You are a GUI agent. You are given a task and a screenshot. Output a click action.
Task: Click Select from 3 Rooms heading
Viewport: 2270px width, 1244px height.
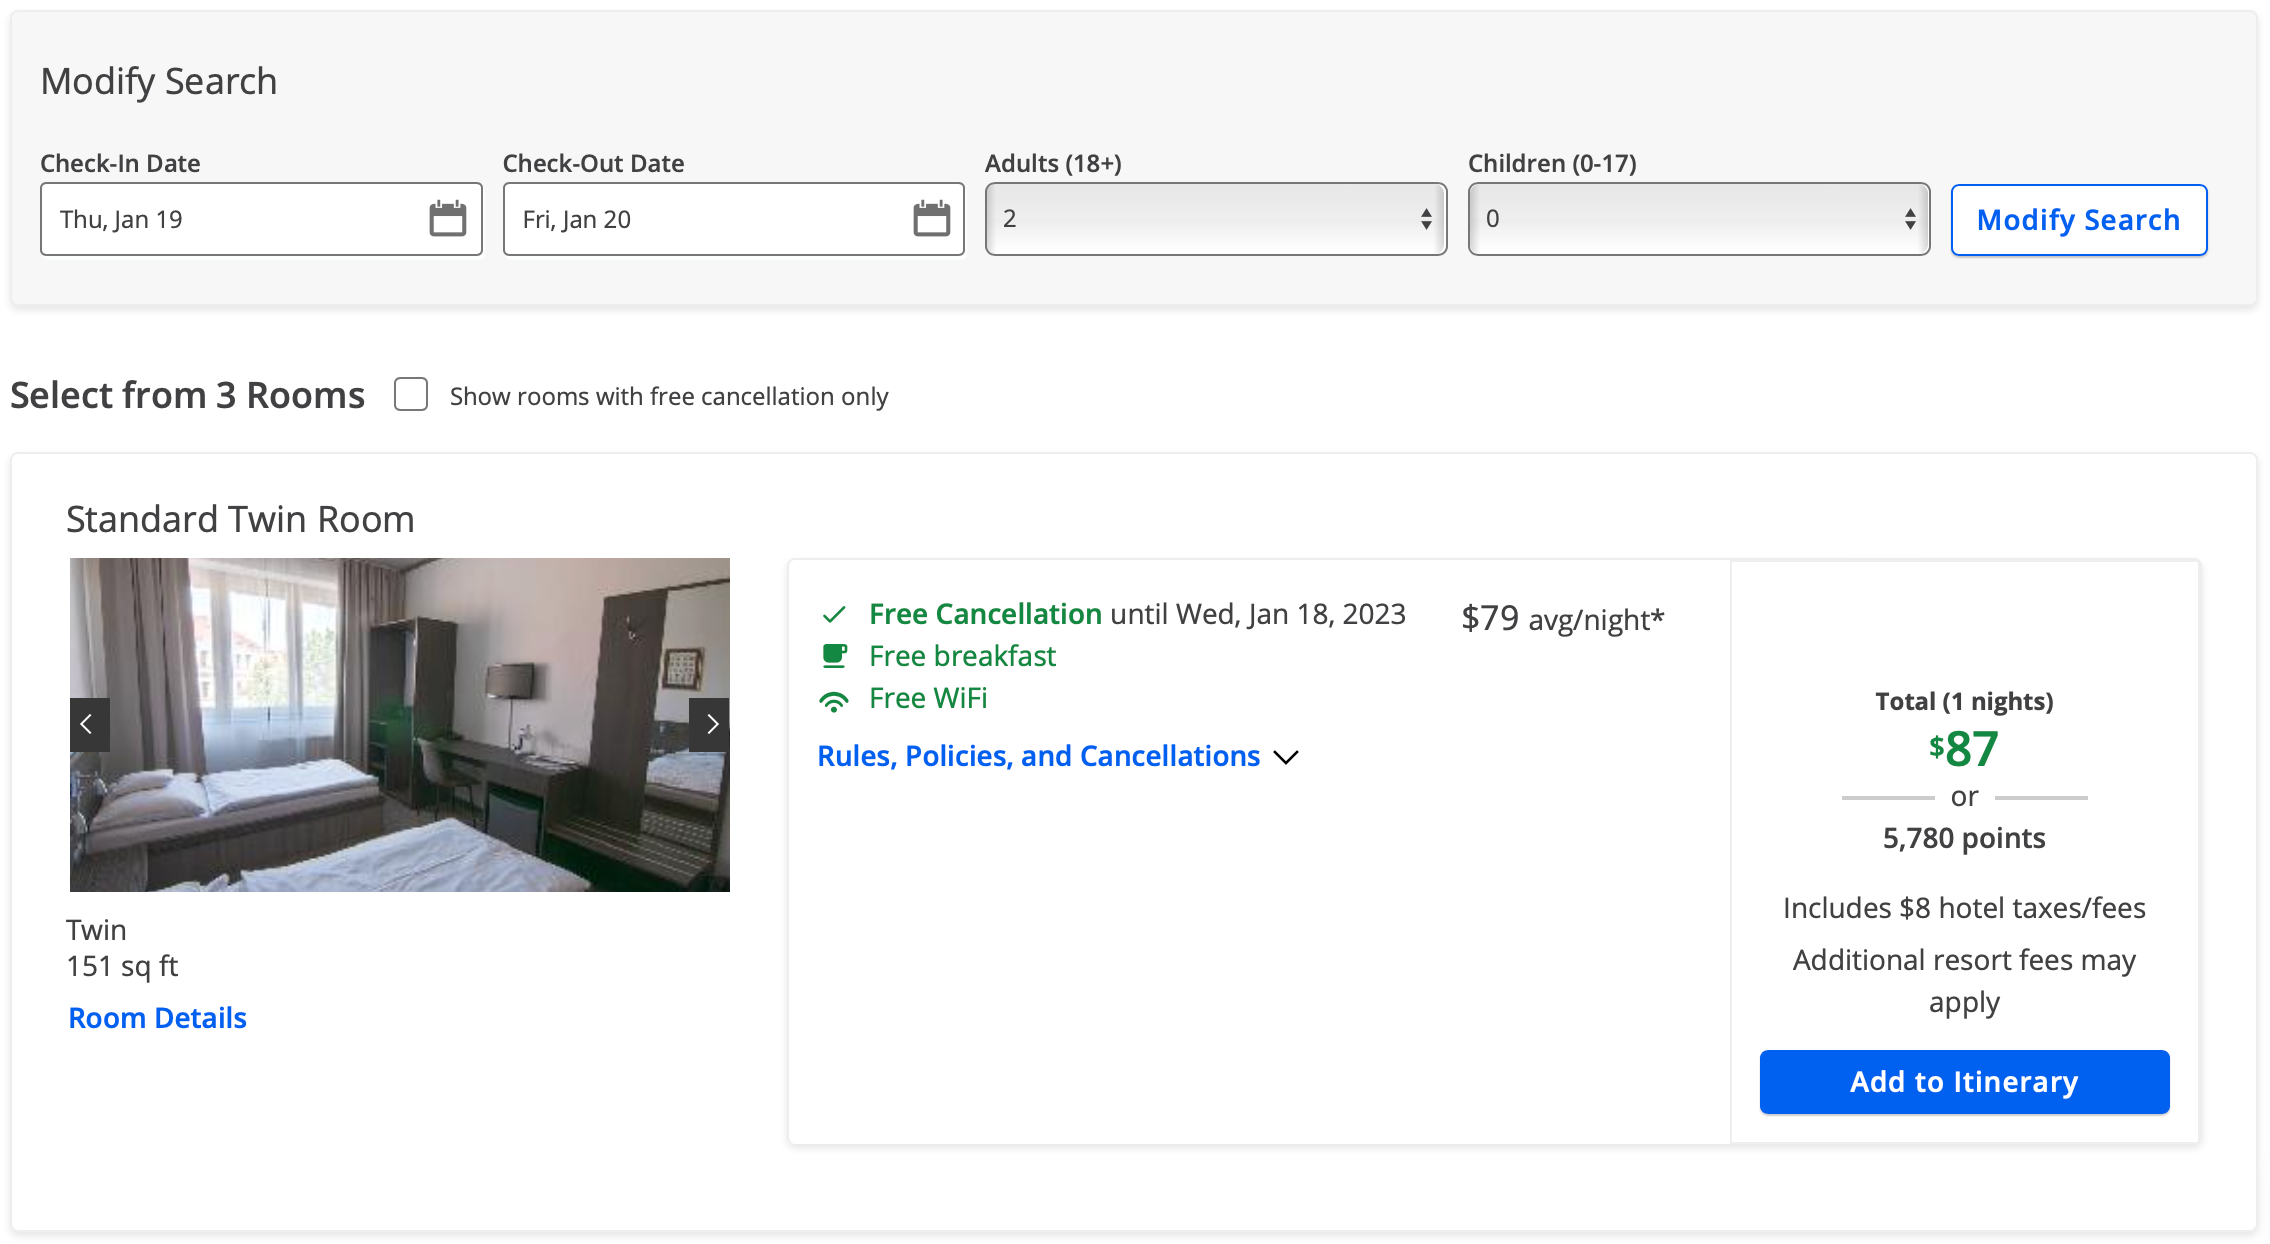pyautogui.click(x=188, y=396)
